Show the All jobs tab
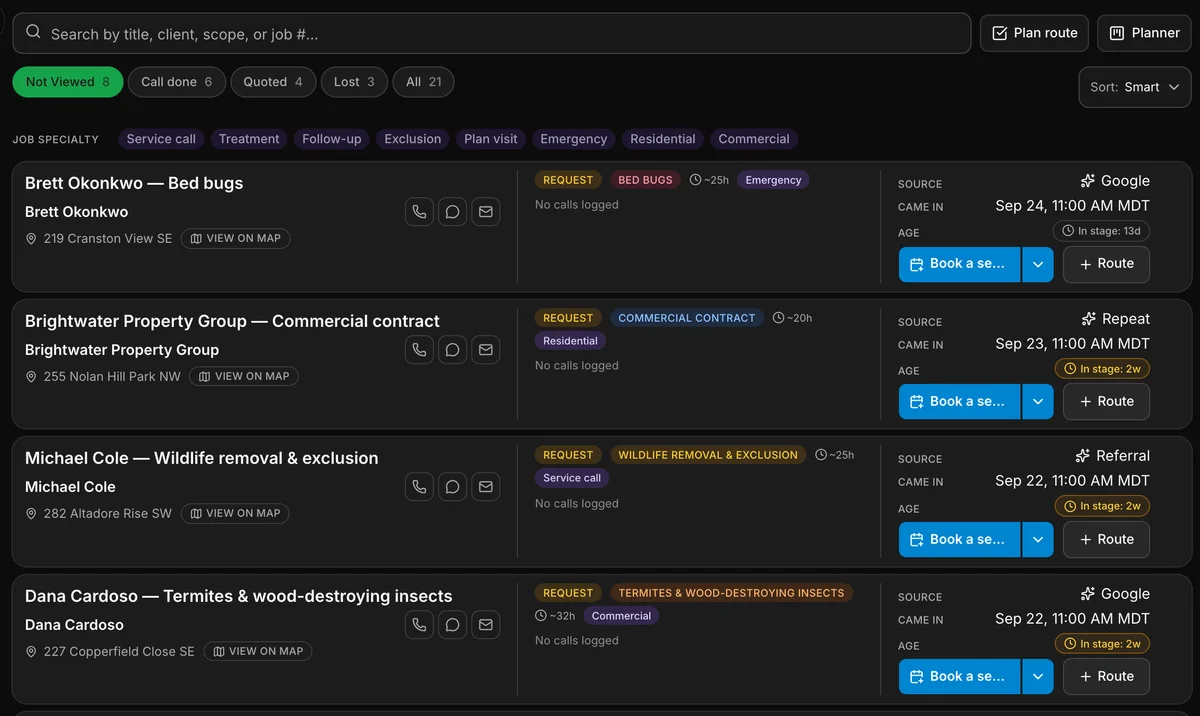 [423, 82]
